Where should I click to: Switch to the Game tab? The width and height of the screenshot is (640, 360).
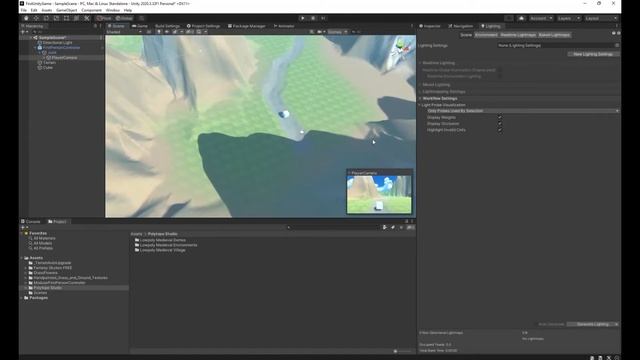click(x=140, y=26)
